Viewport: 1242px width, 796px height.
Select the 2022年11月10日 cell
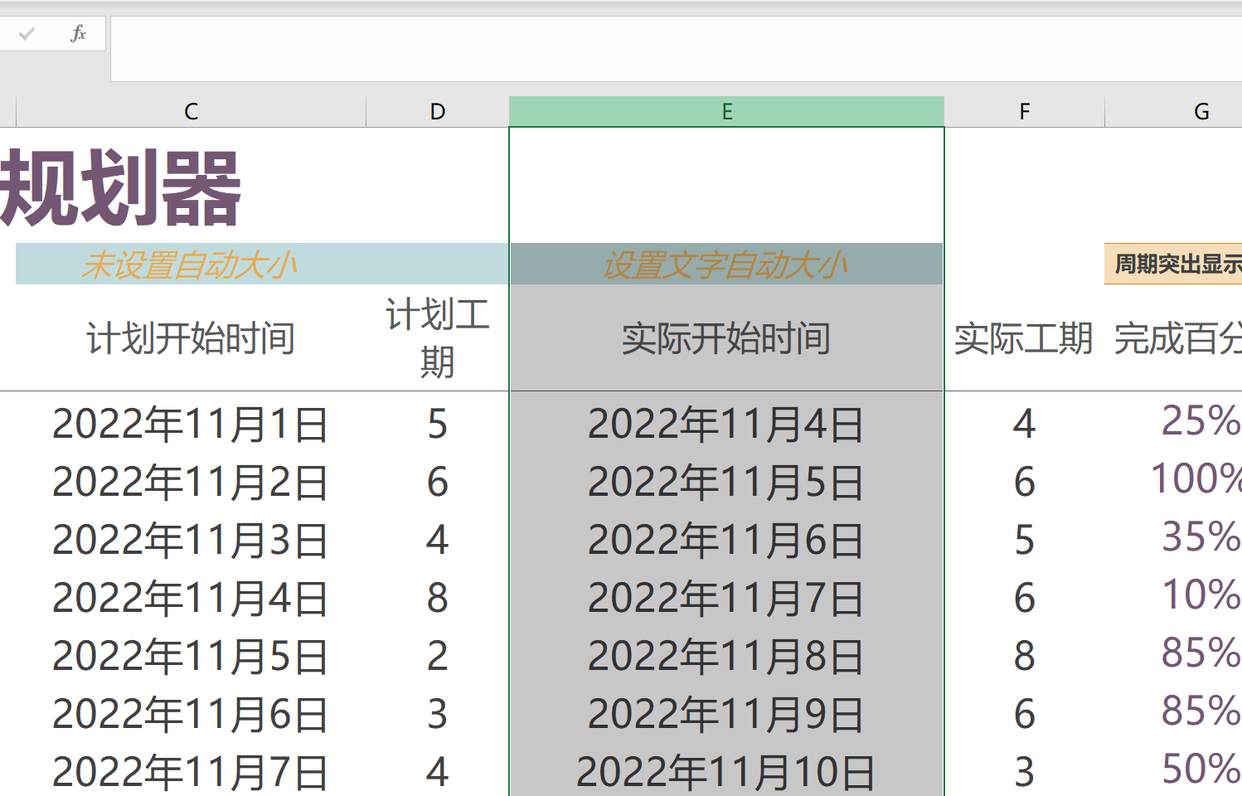726,770
